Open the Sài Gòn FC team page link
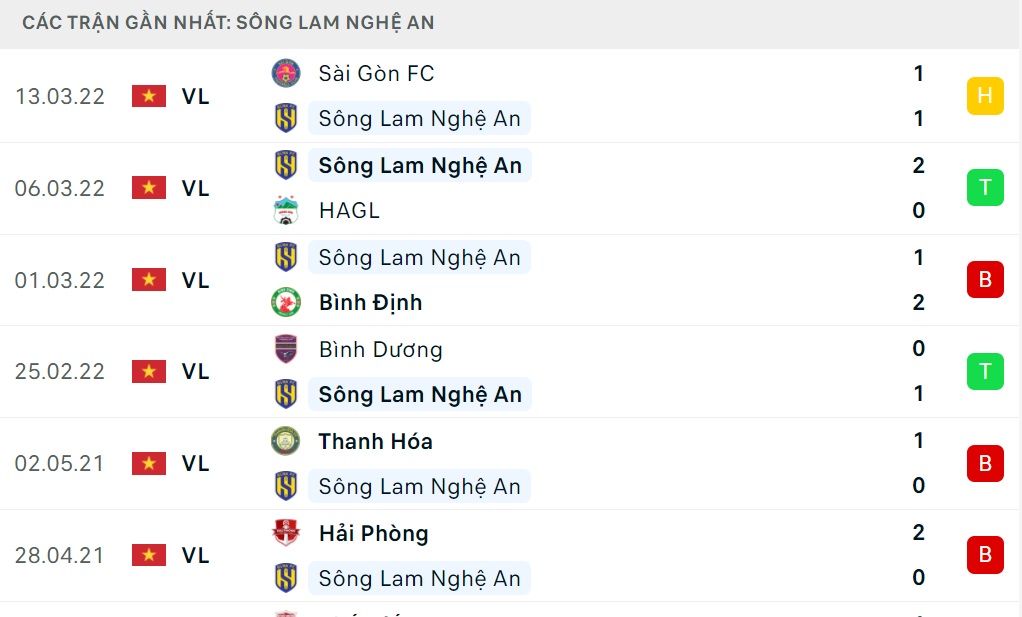 pos(374,73)
